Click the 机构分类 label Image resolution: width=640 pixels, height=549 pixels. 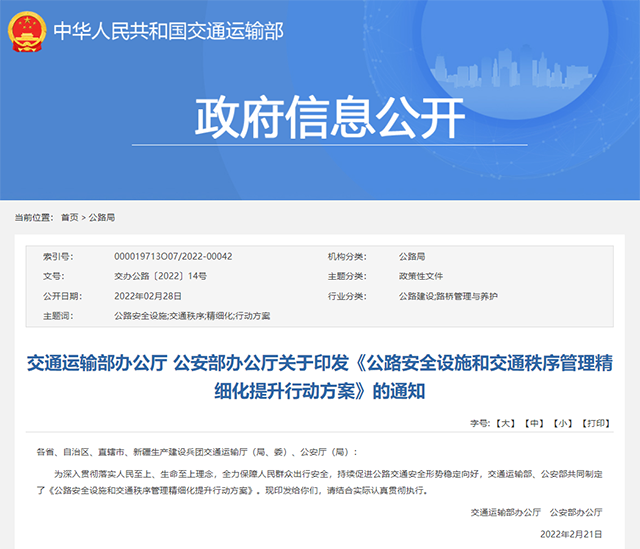point(347,256)
